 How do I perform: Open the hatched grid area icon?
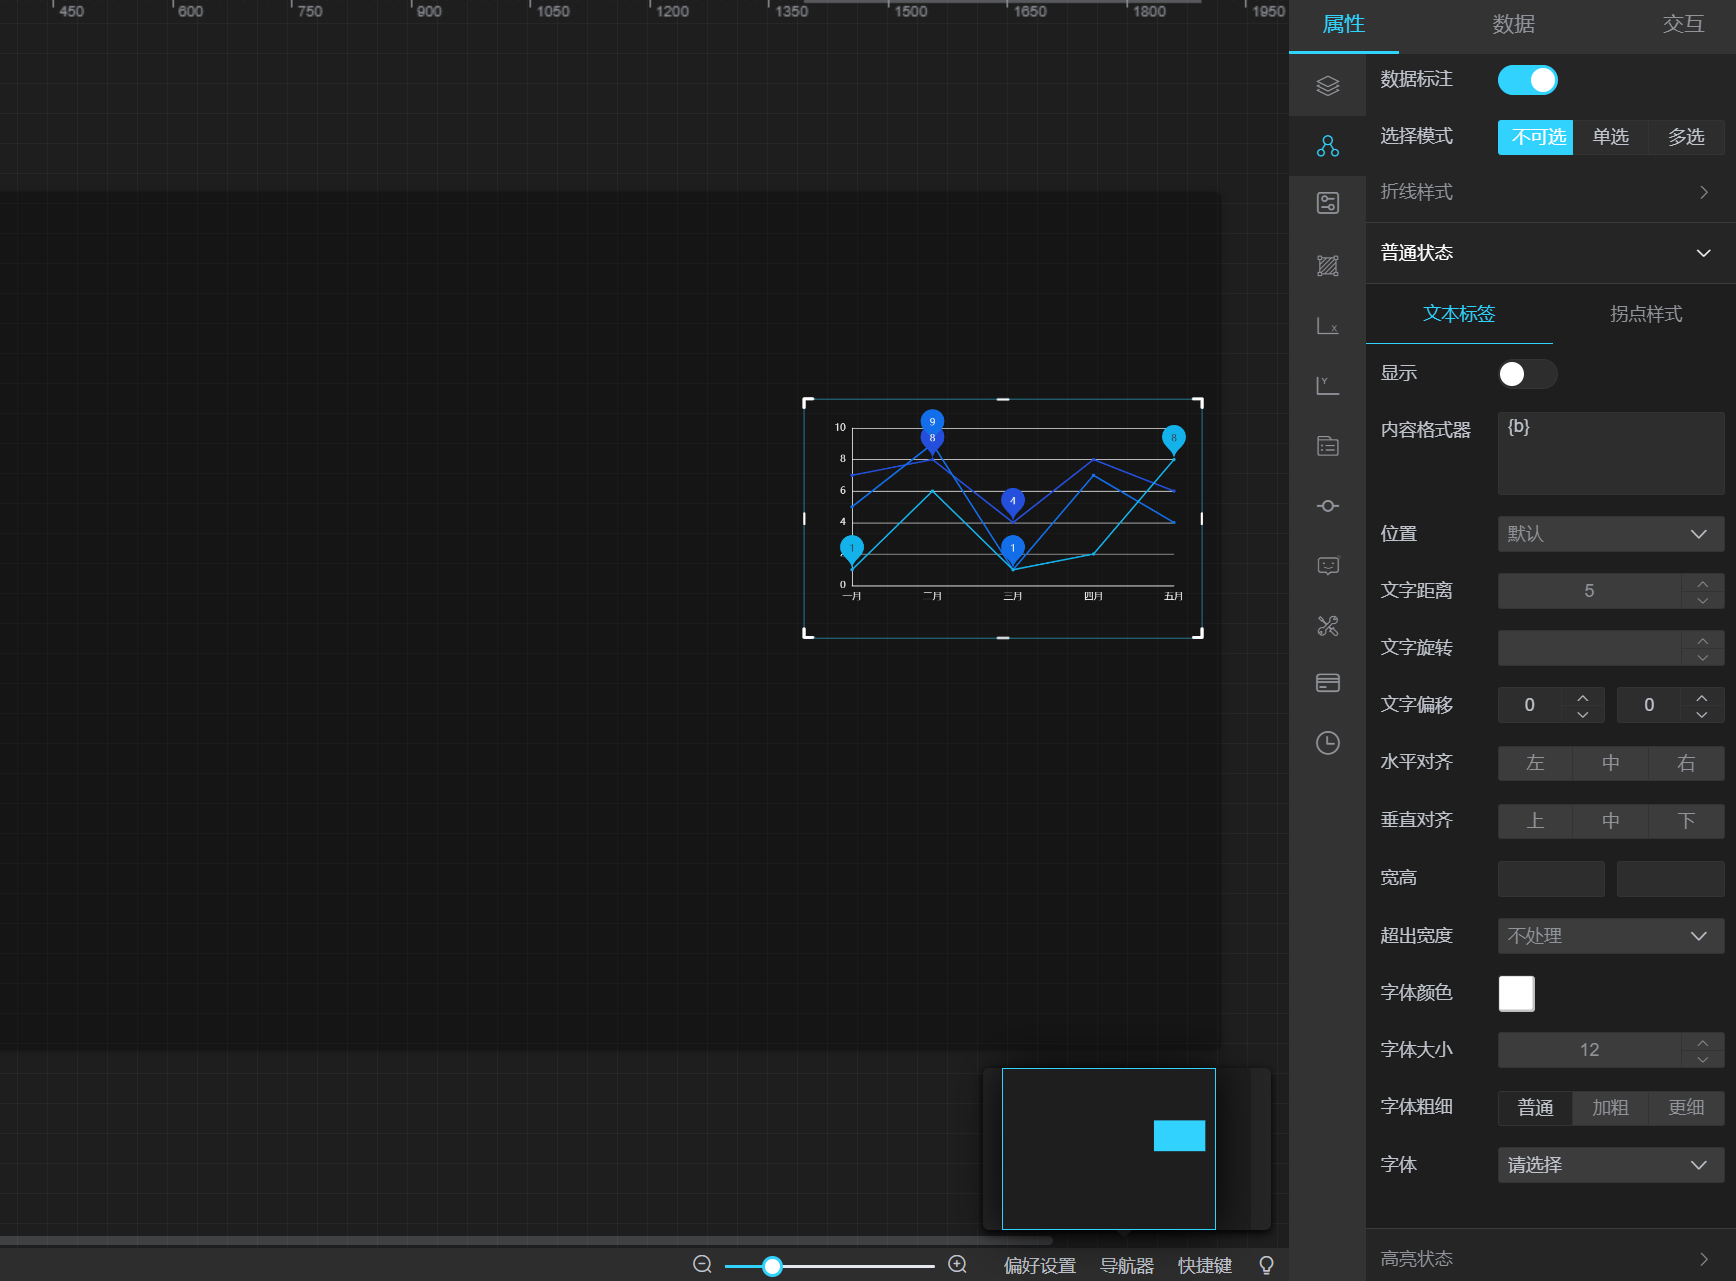[1327, 266]
